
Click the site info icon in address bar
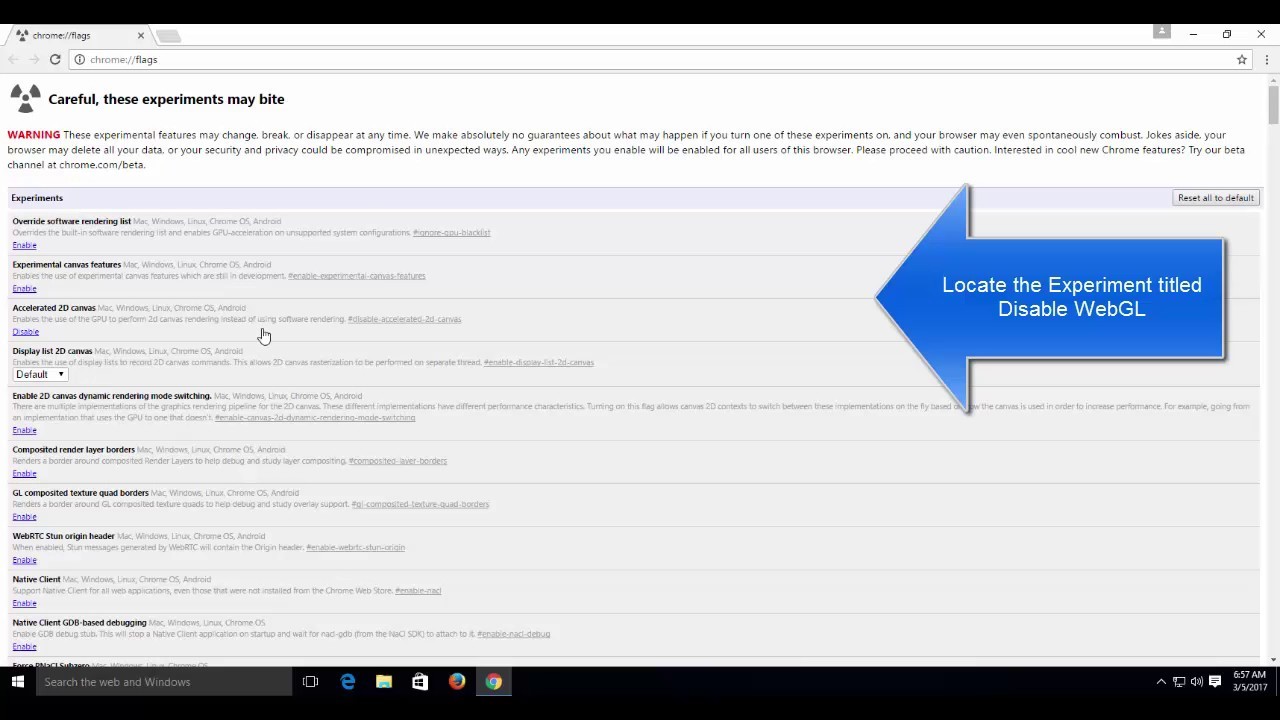tap(79, 60)
